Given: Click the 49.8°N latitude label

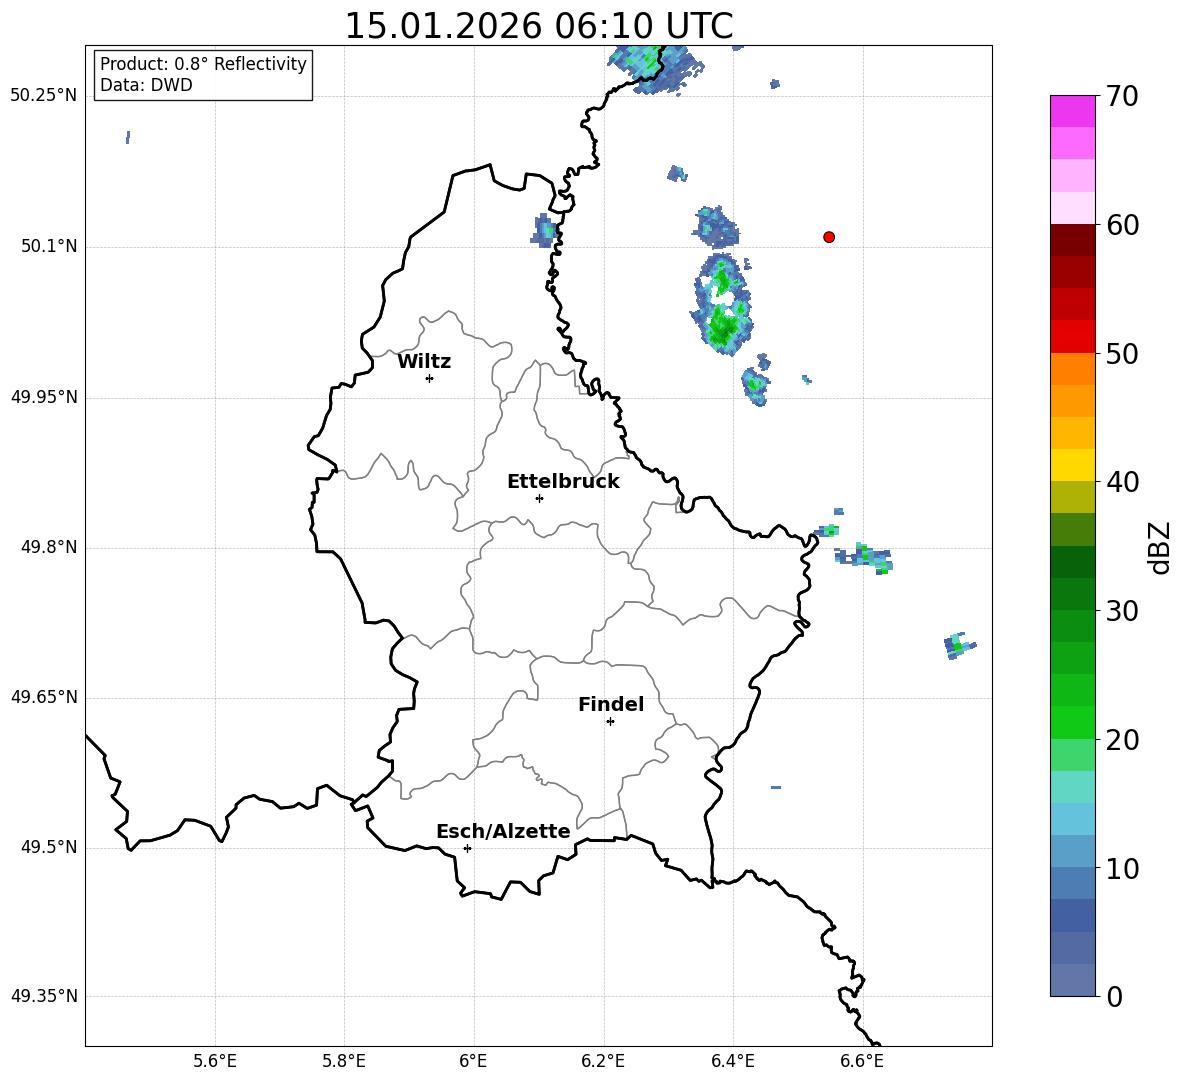Looking at the screenshot, I should pyautogui.click(x=49, y=547).
